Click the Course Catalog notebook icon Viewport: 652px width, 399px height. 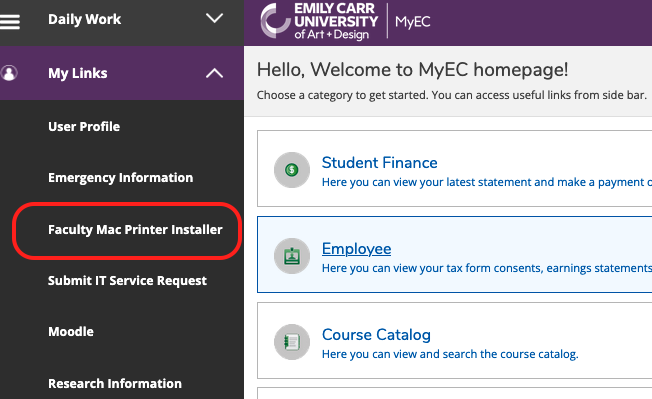click(x=292, y=342)
